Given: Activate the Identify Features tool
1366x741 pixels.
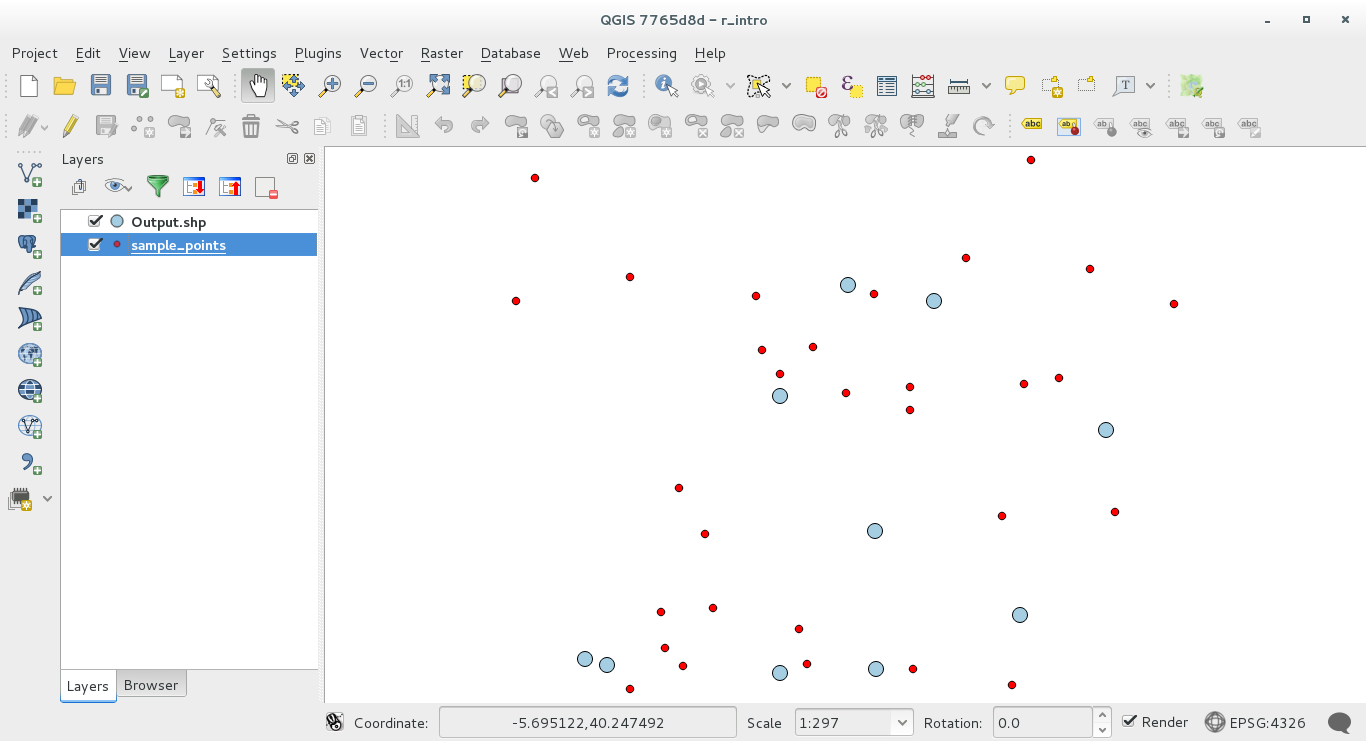Looking at the screenshot, I should pos(666,86).
